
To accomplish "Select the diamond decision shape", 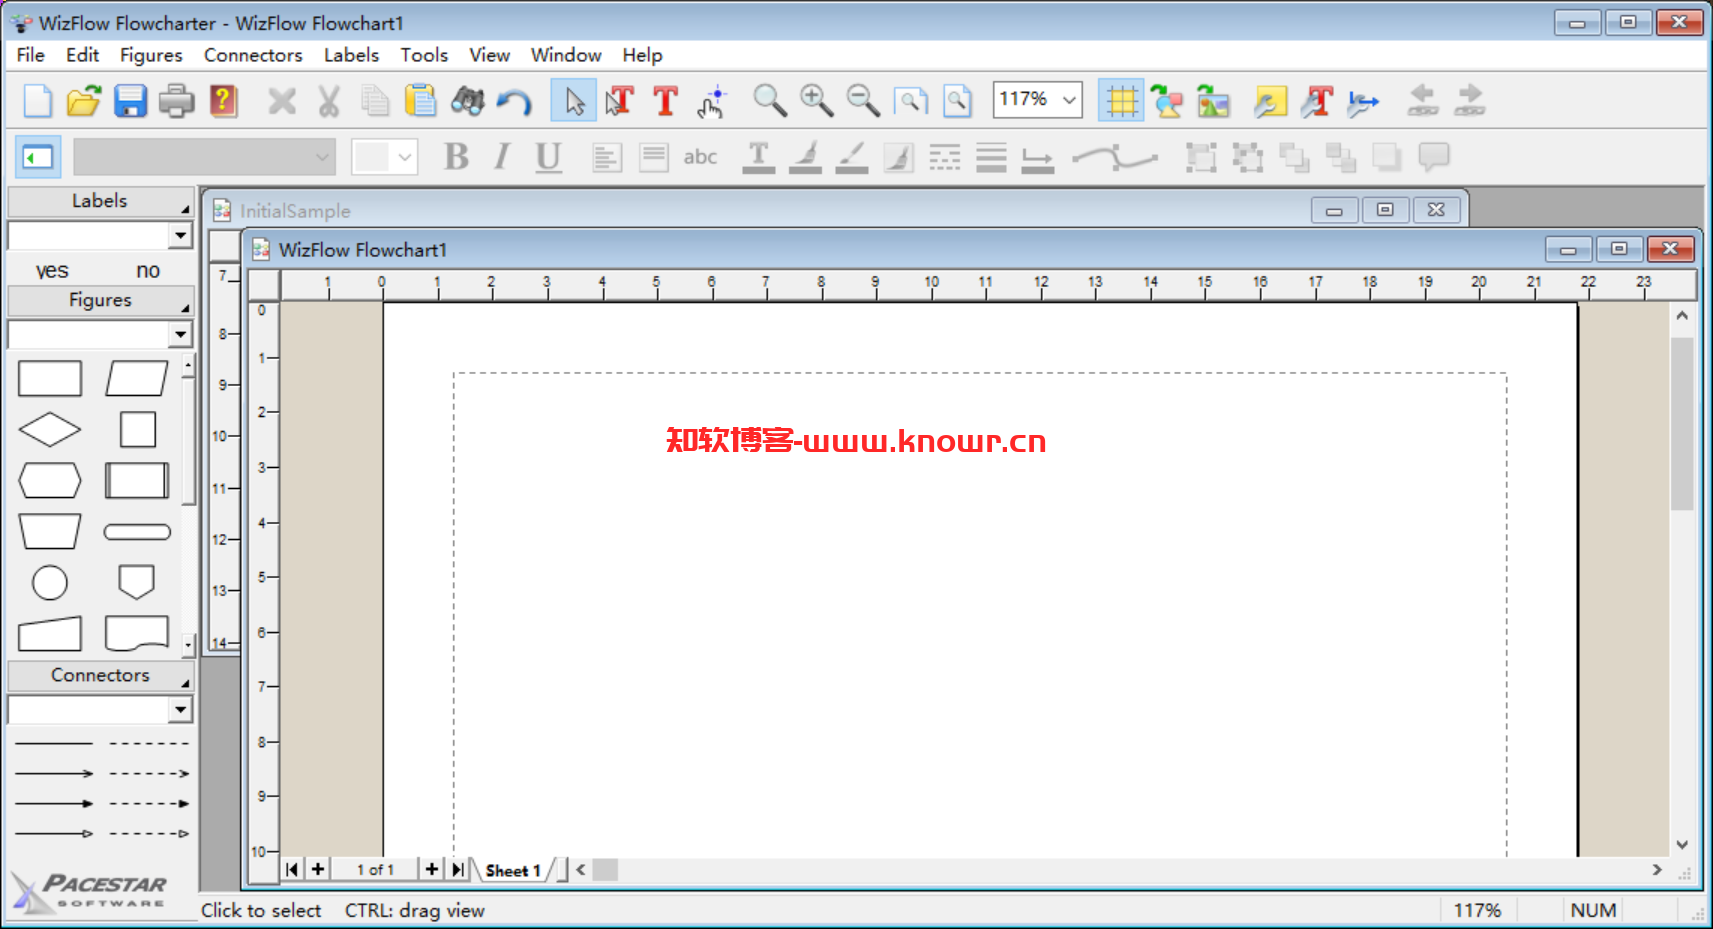I will [50, 430].
